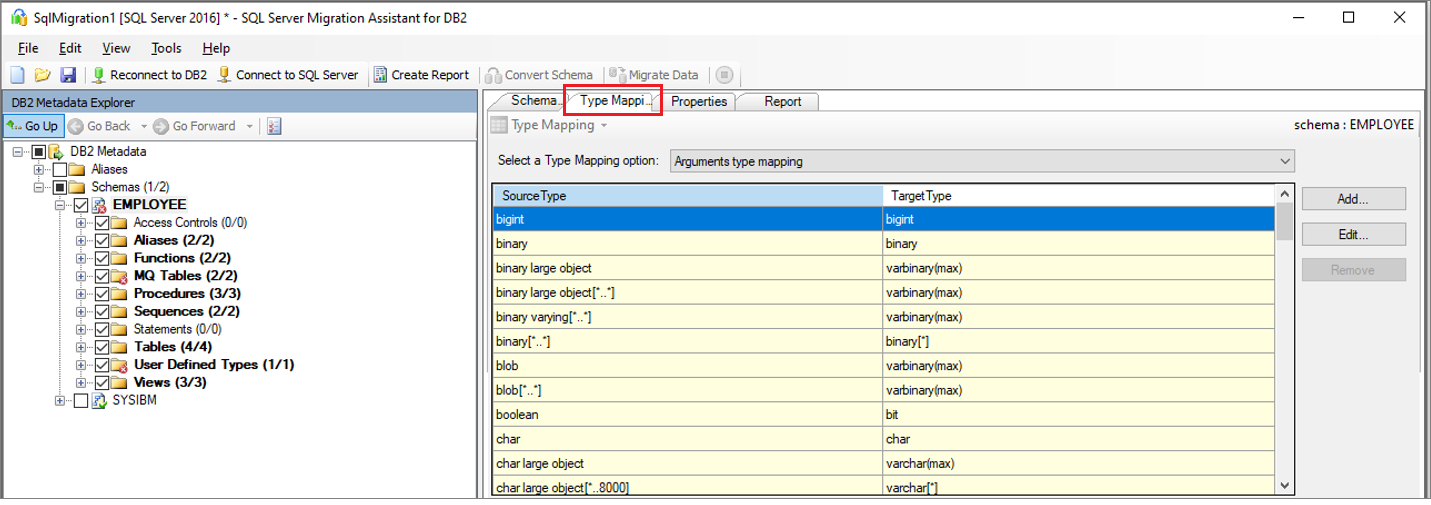Click the Open Project folder icon
This screenshot has height=505, width=1431.
pyautogui.click(x=42, y=75)
